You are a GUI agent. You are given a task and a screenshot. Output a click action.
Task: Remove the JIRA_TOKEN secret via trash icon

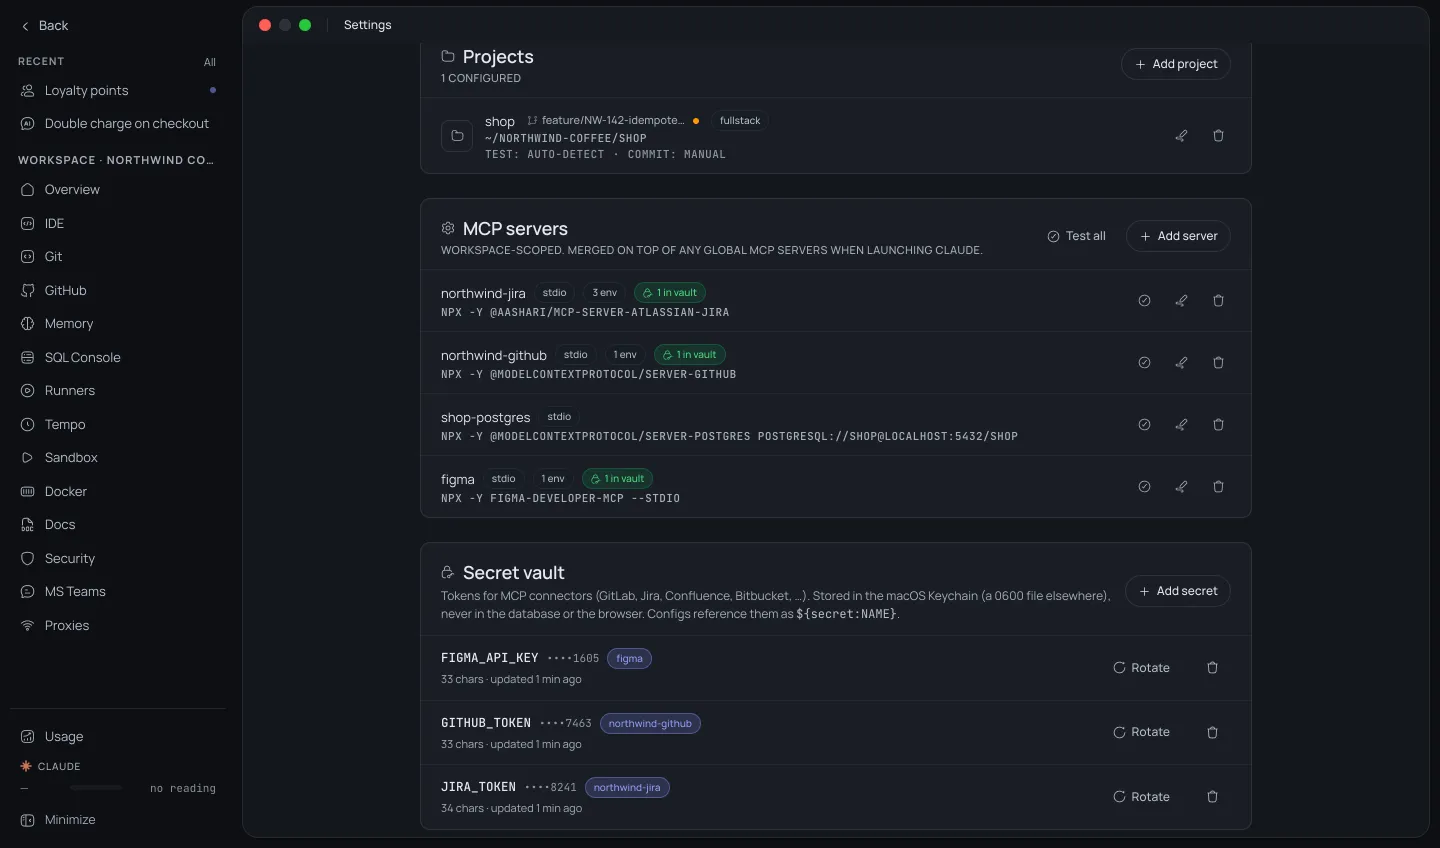pyautogui.click(x=1212, y=797)
